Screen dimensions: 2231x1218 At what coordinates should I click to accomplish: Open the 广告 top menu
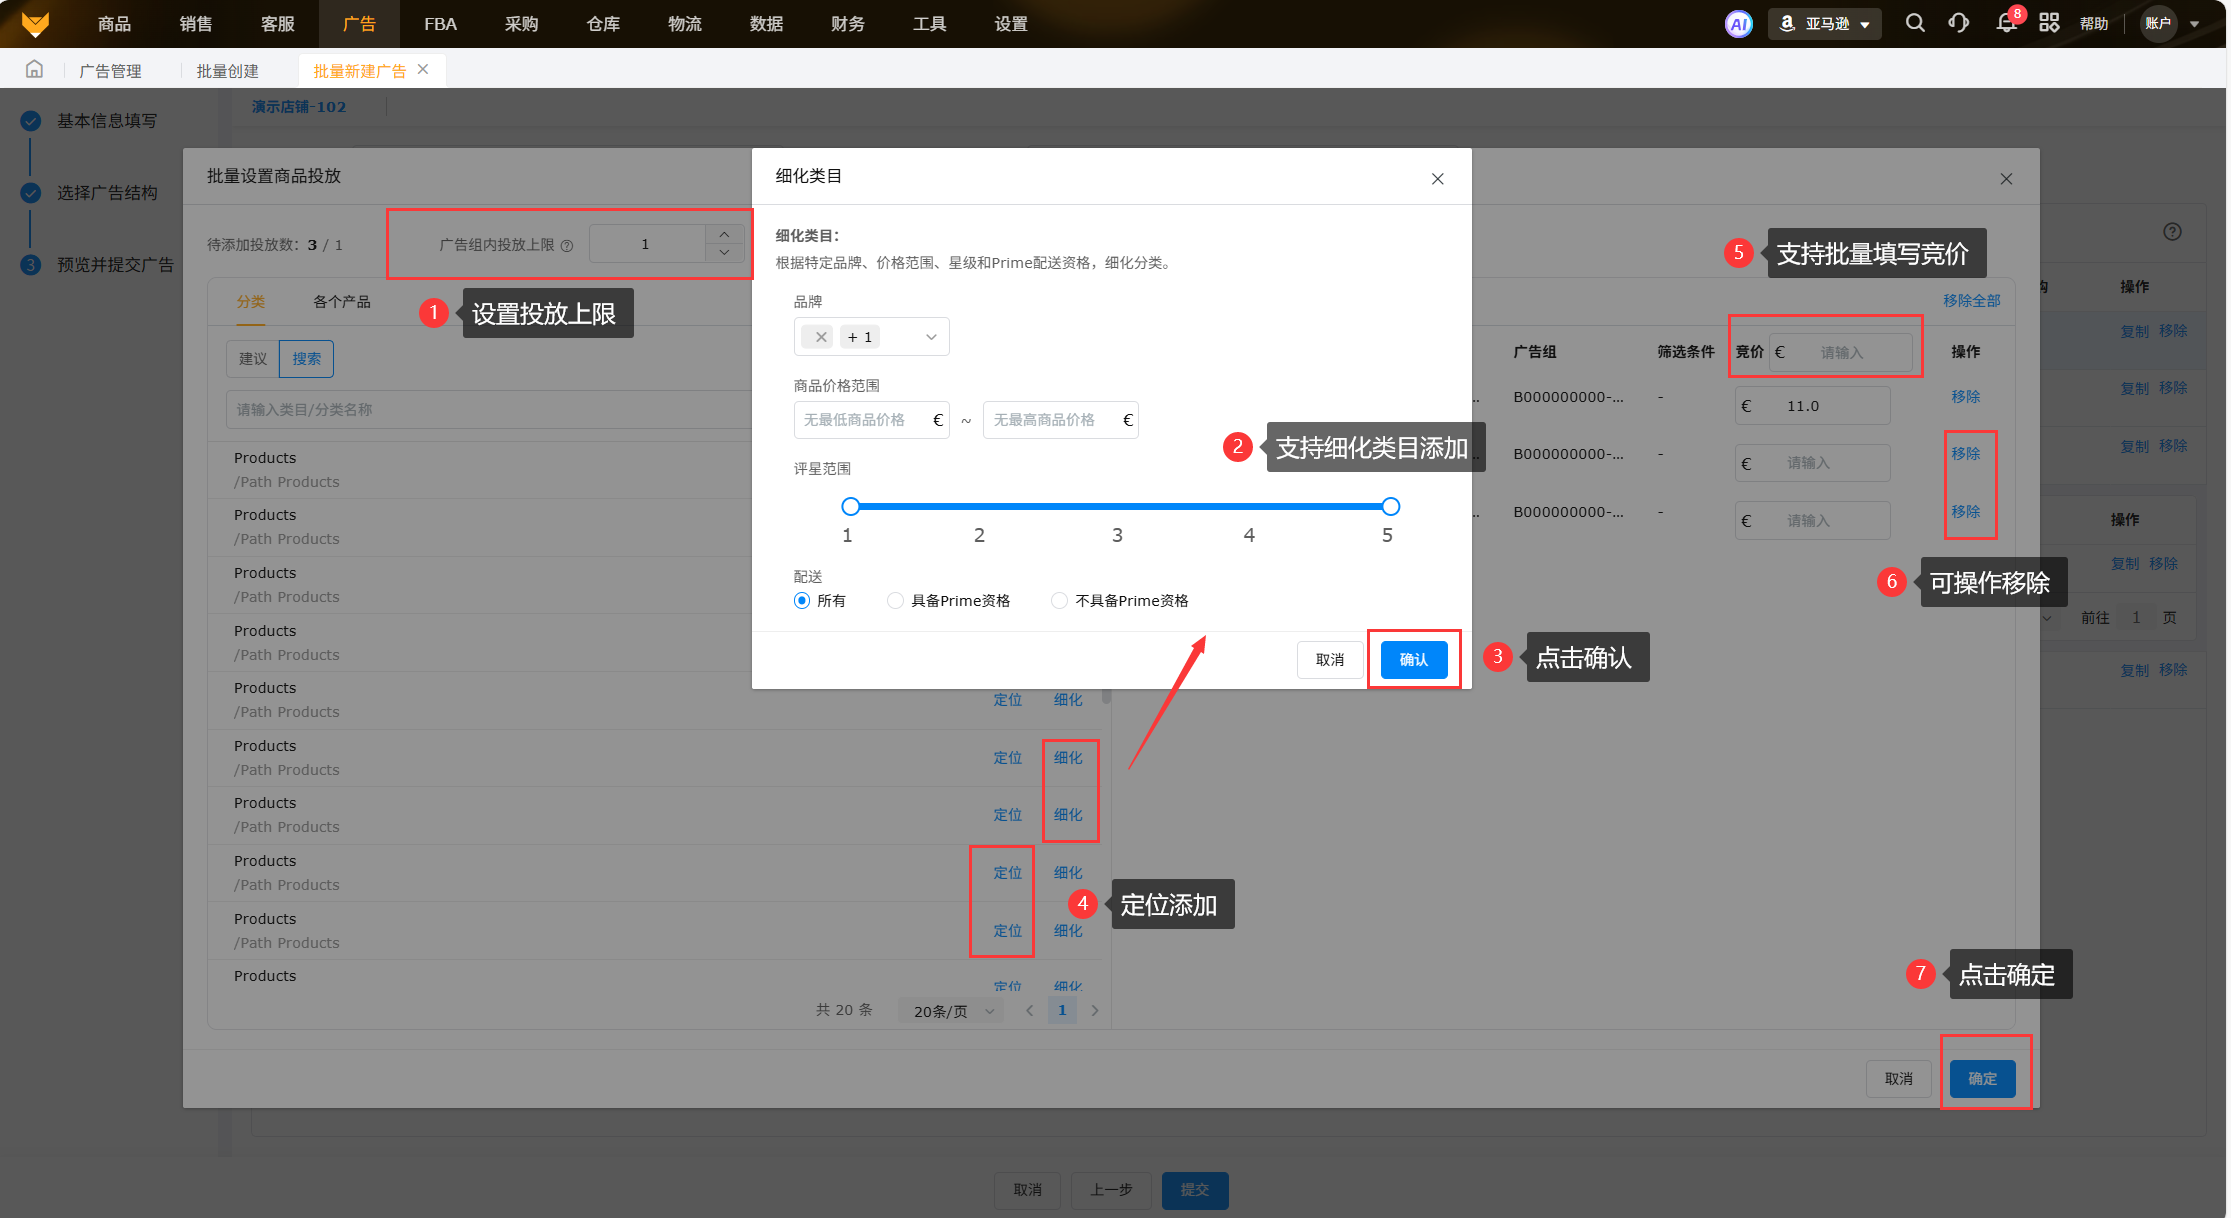tap(358, 24)
